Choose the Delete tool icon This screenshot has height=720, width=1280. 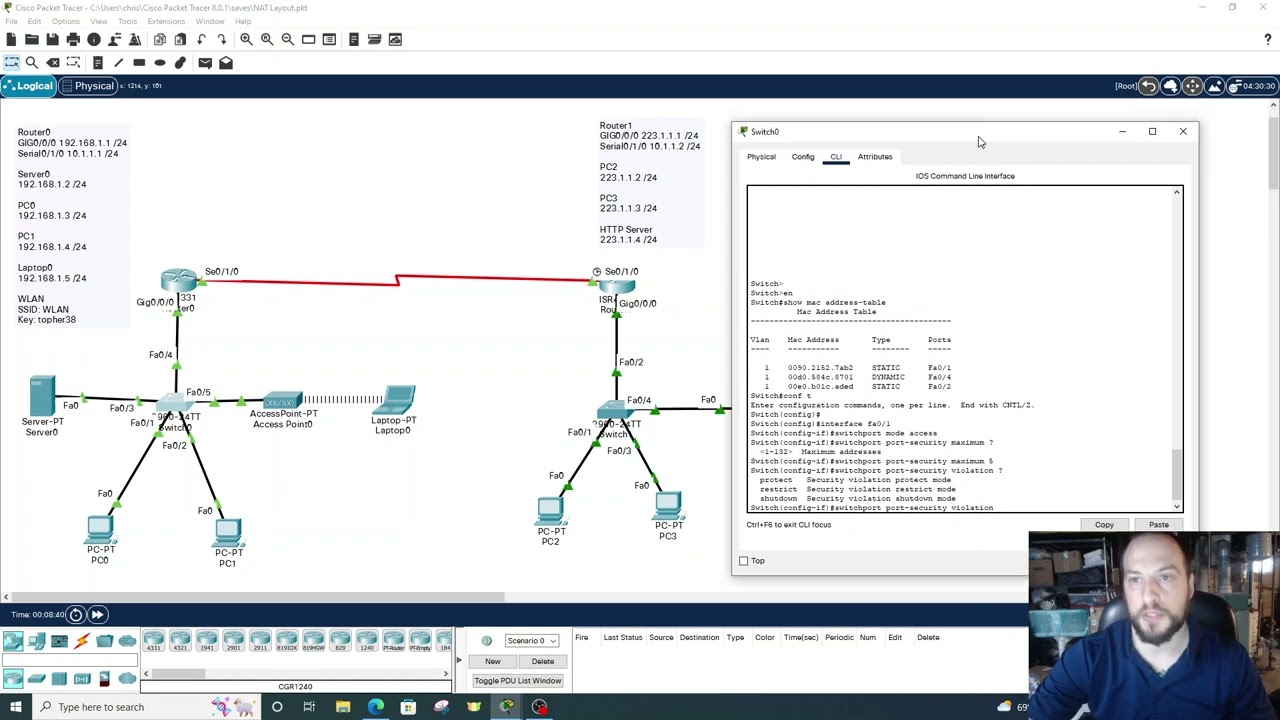52,62
